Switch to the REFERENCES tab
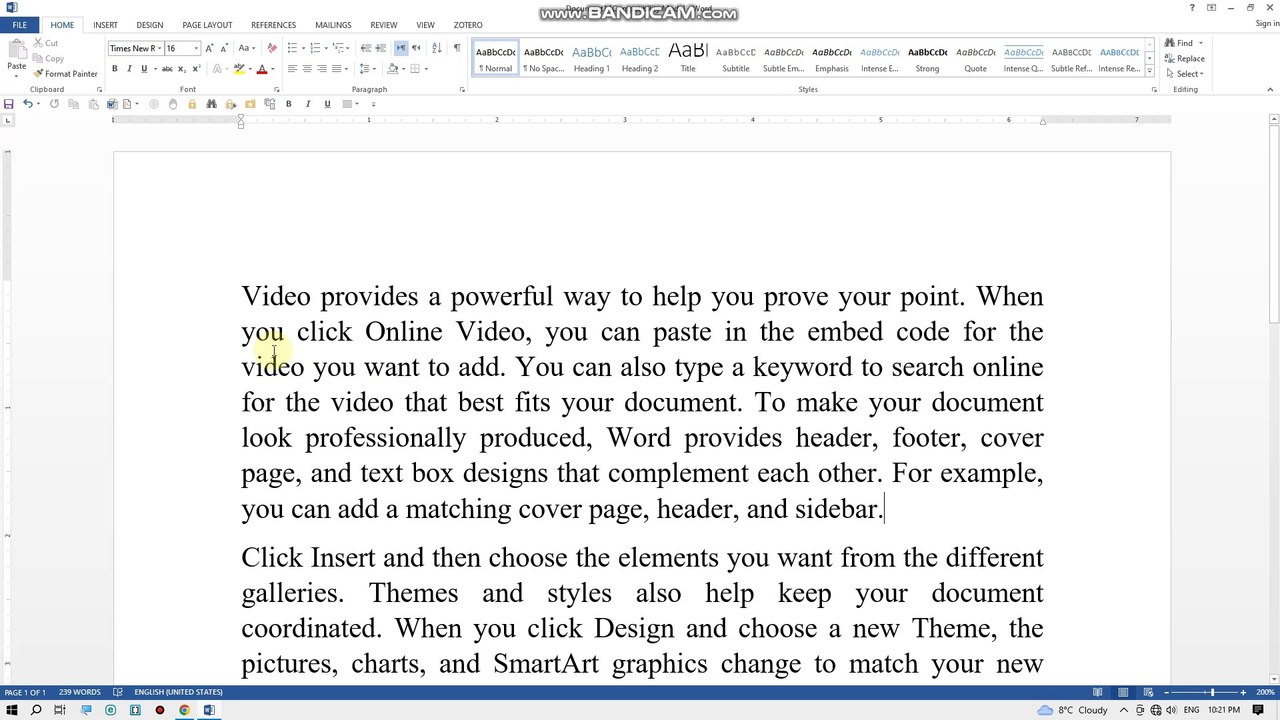 pyautogui.click(x=273, y=25)
